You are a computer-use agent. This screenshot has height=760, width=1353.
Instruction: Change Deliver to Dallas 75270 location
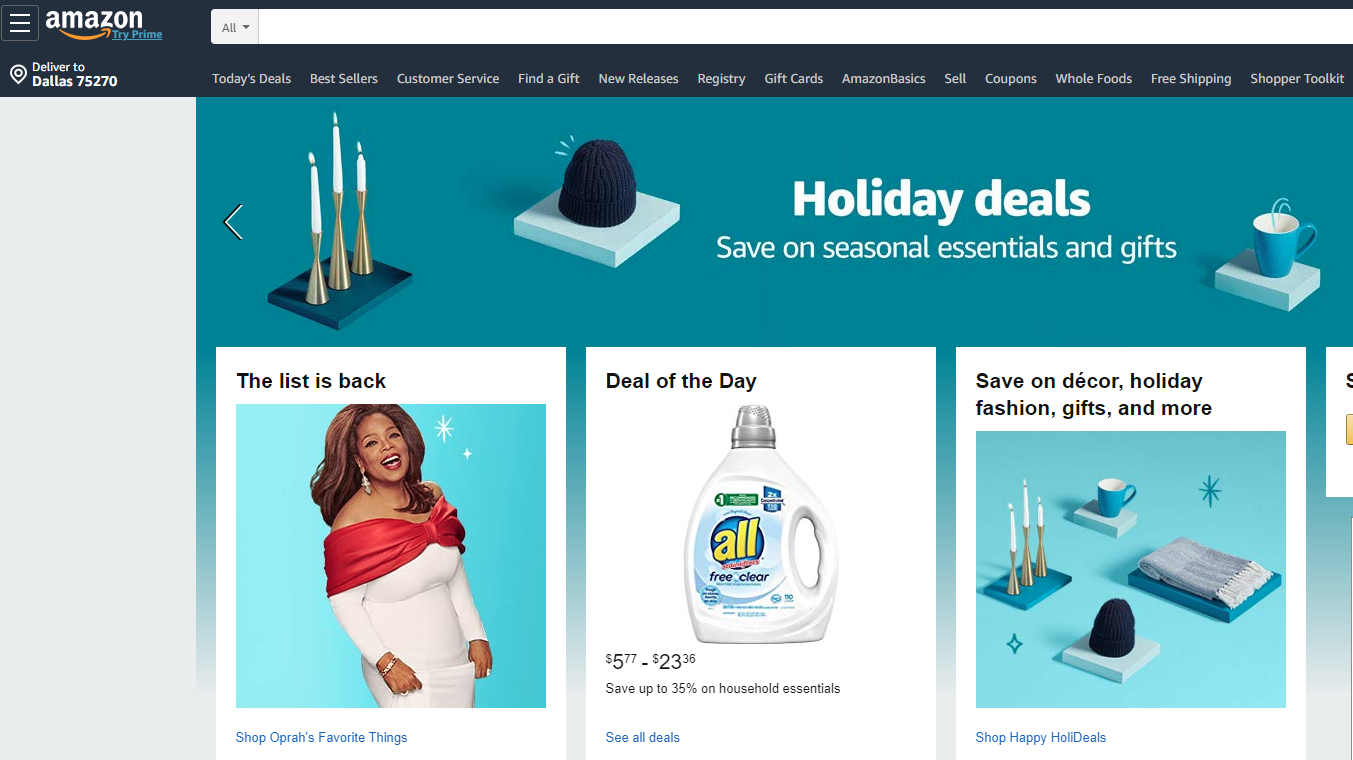(x=74, y=74)
